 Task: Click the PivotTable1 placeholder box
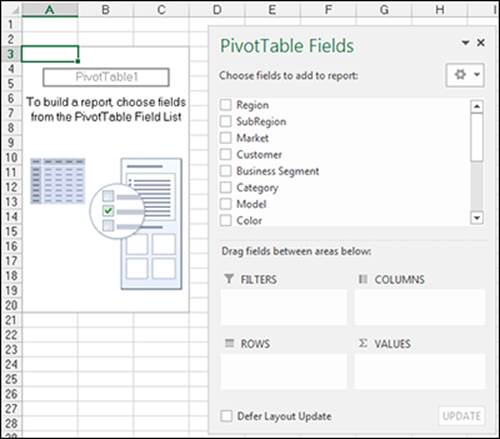click(106, 77)
